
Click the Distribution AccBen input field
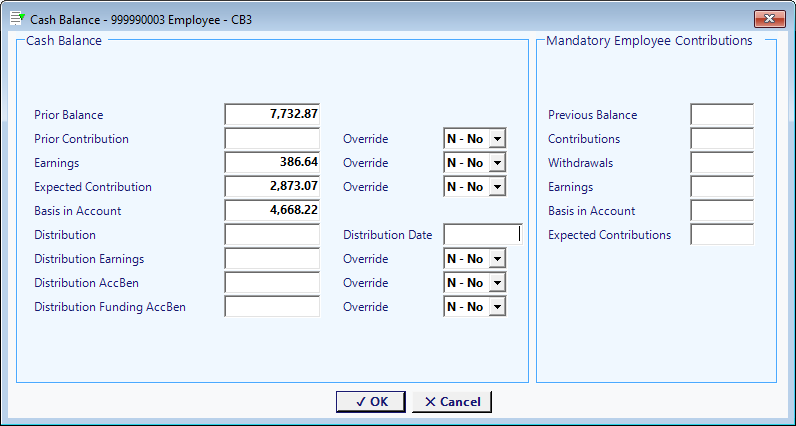272,282
